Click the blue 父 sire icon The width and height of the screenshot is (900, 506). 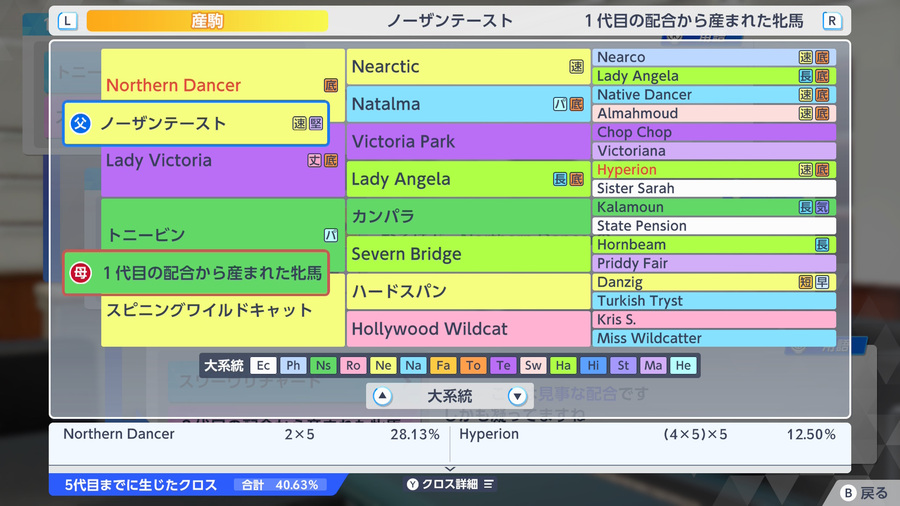pyautogui.click(x=81, y=123)
